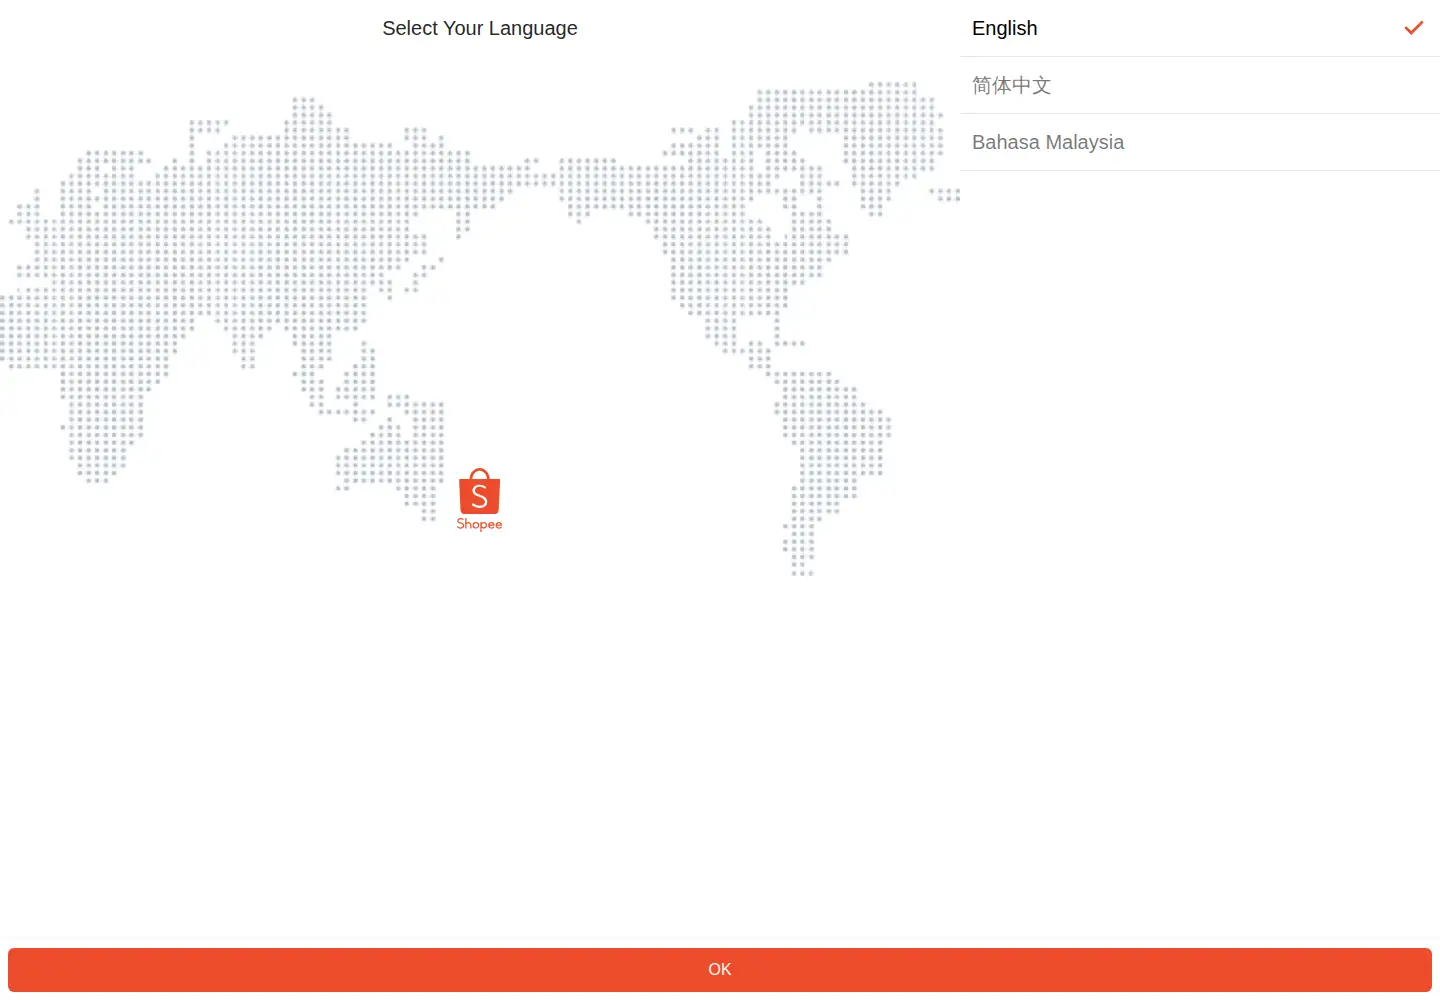Click the Select Your Language heading
Viewport: 1440px width, 1000px height.
480,28
